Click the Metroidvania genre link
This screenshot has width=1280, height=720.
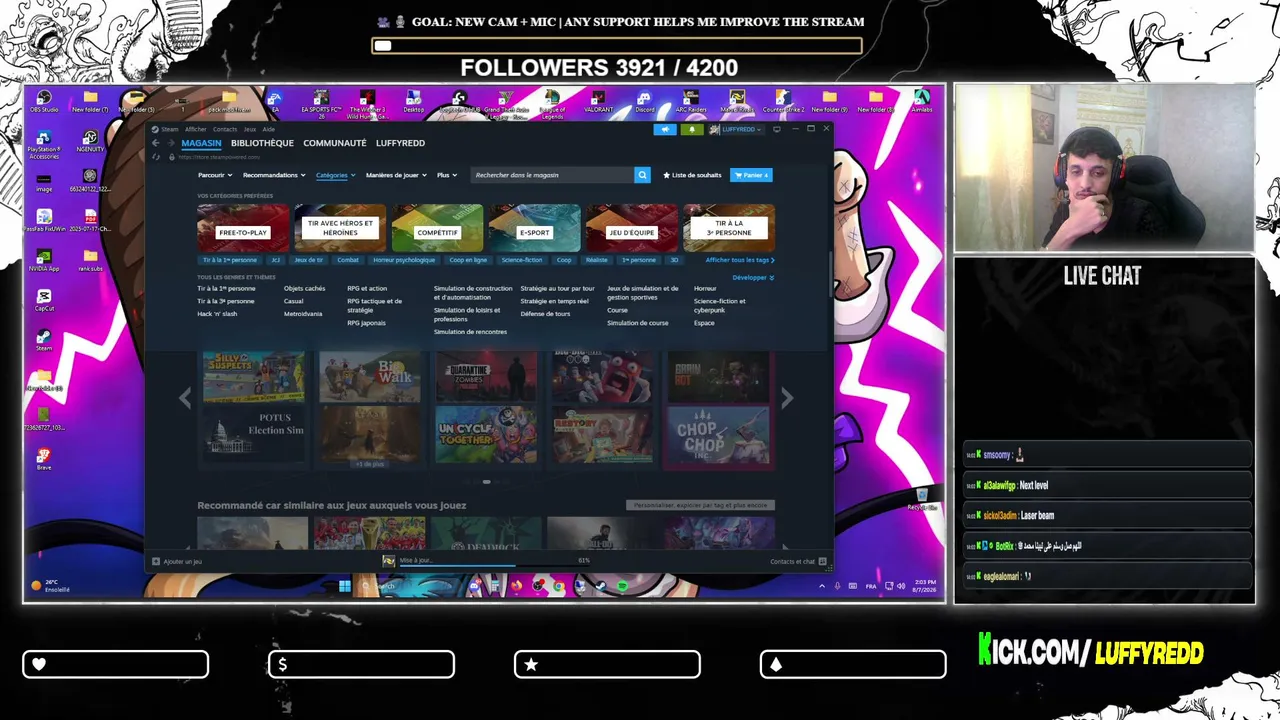[x=303, y=314]
